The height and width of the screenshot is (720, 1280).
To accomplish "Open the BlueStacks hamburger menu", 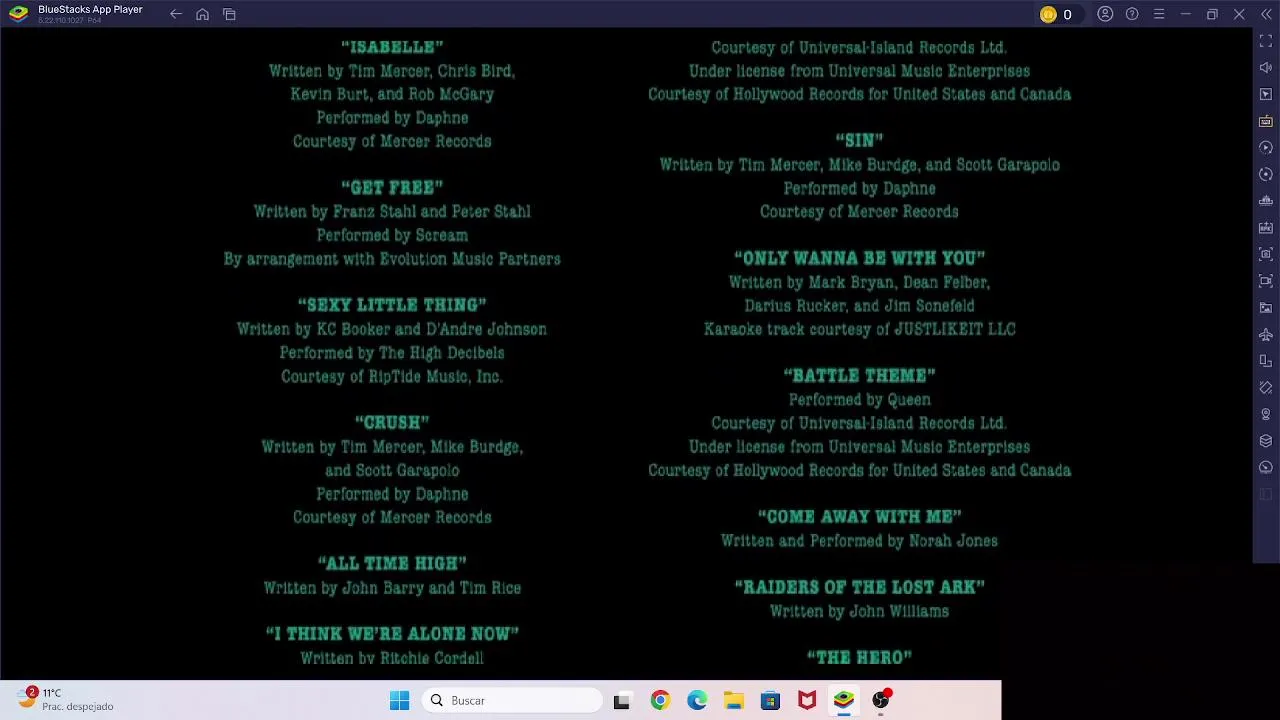I will pos(1159,14).
